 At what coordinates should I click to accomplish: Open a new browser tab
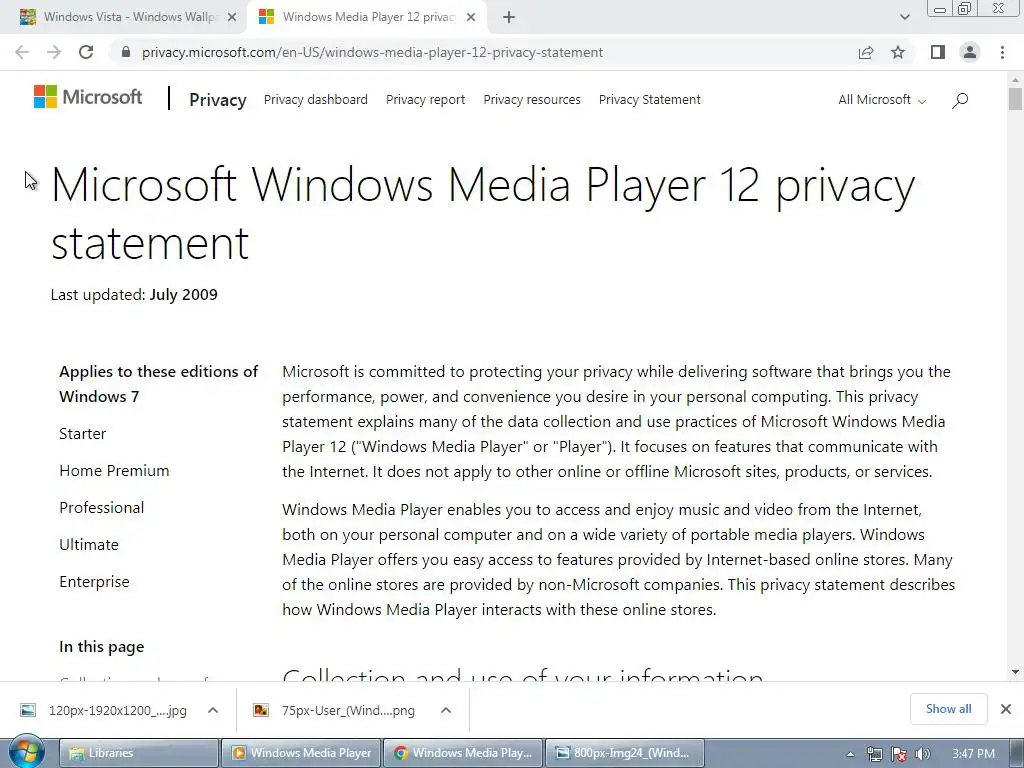click(x=509, y=18)
